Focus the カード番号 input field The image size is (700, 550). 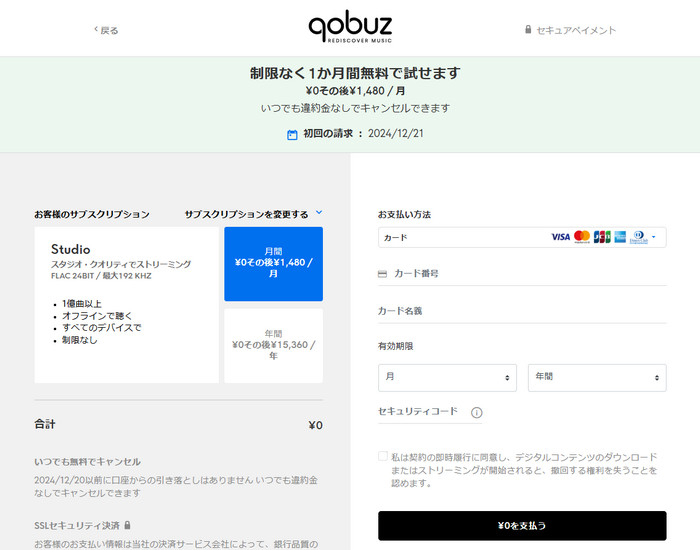click(522, 274)
